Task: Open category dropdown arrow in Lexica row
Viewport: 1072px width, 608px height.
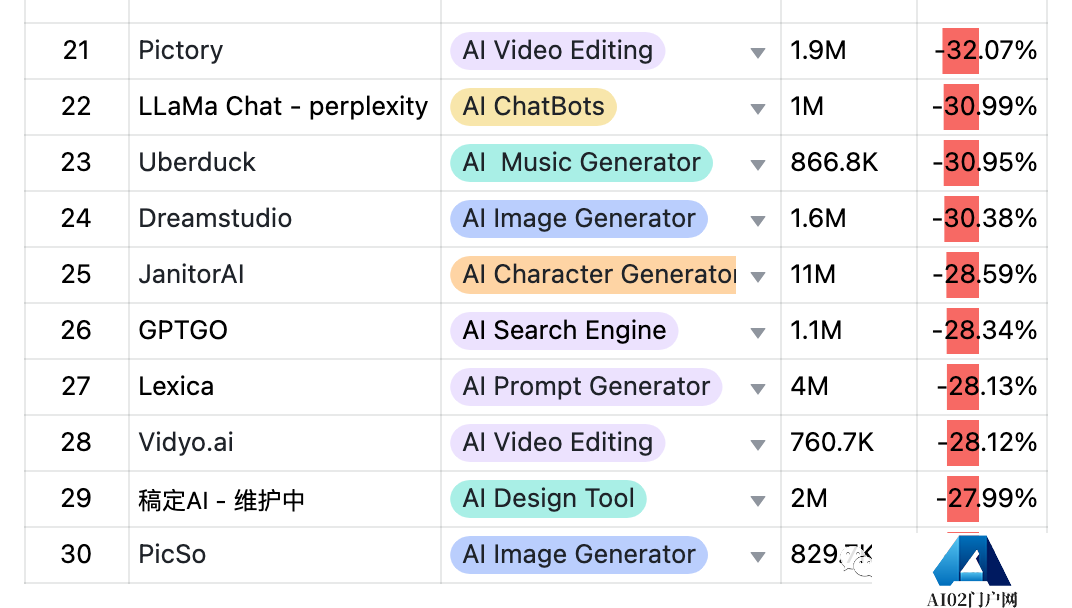Action: tap(758, 389)
